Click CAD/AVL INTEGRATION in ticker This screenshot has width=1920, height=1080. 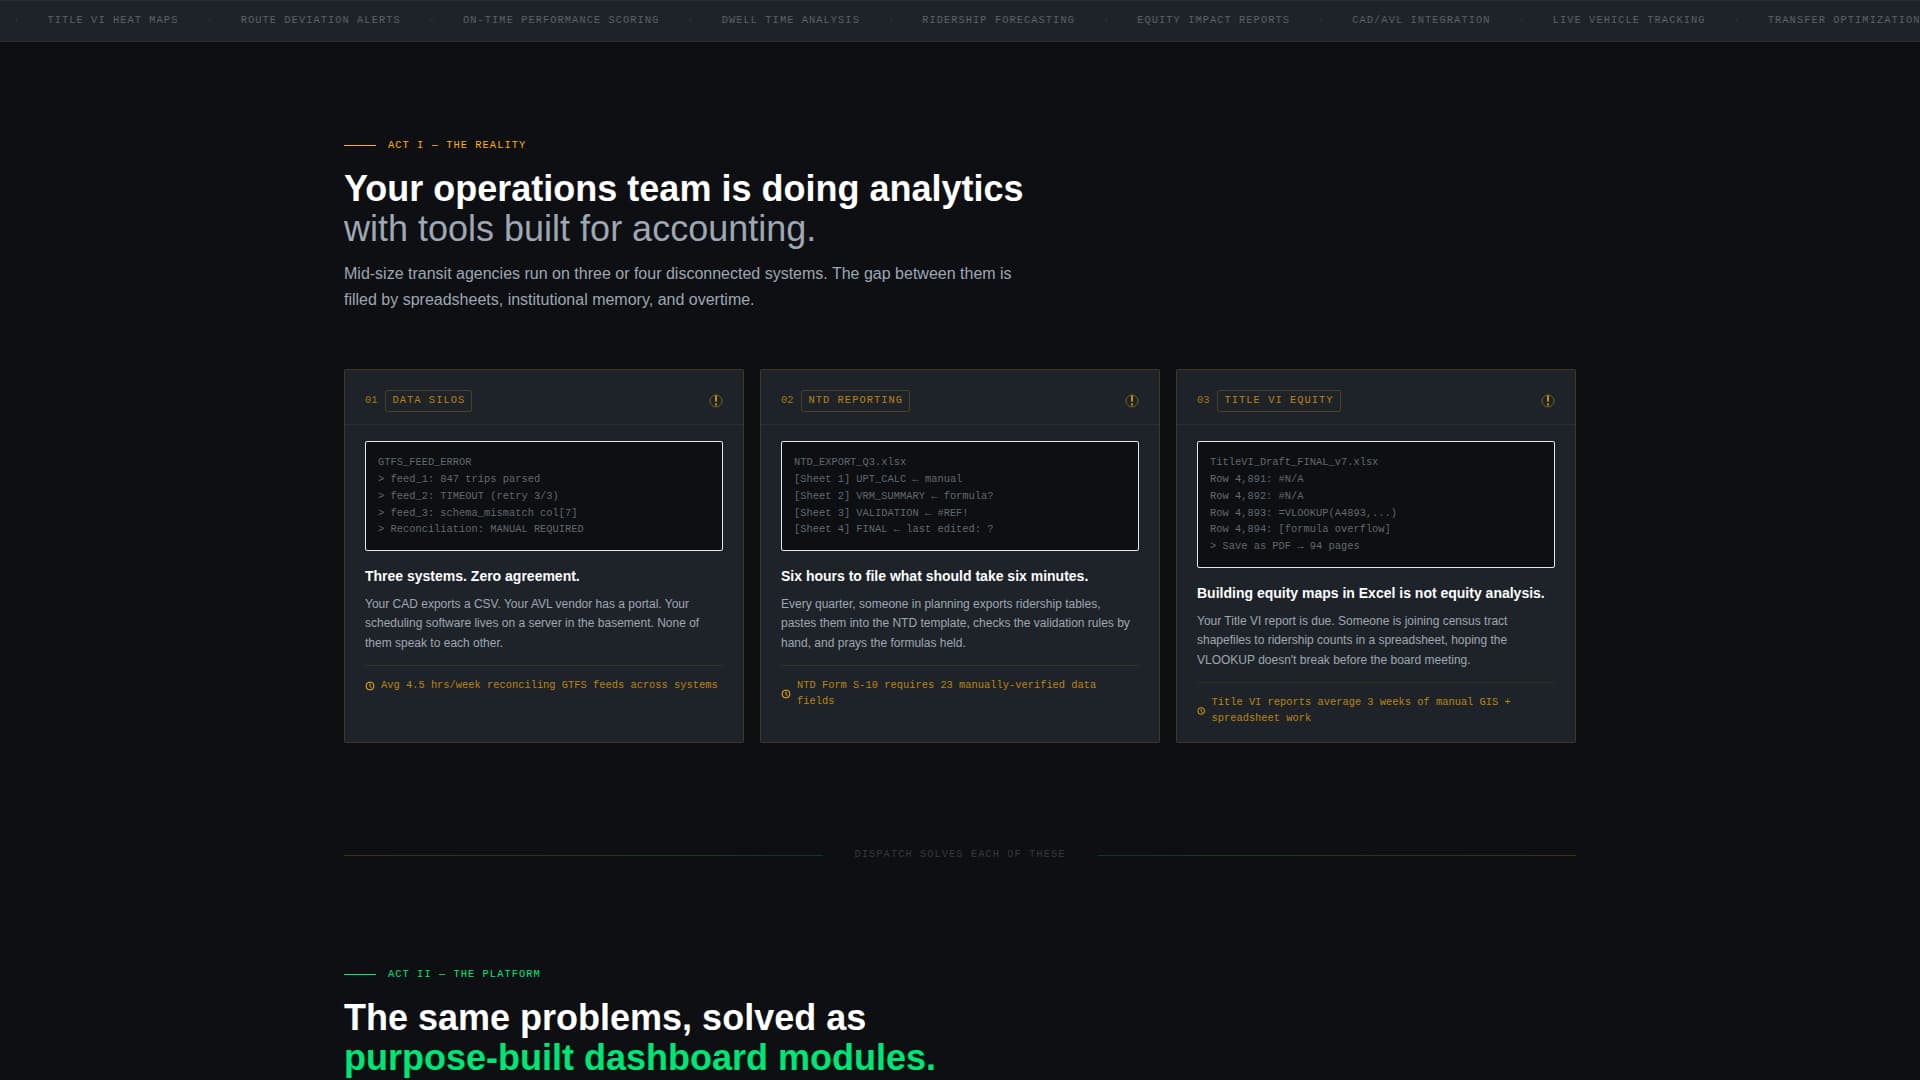pos(1421,20)
